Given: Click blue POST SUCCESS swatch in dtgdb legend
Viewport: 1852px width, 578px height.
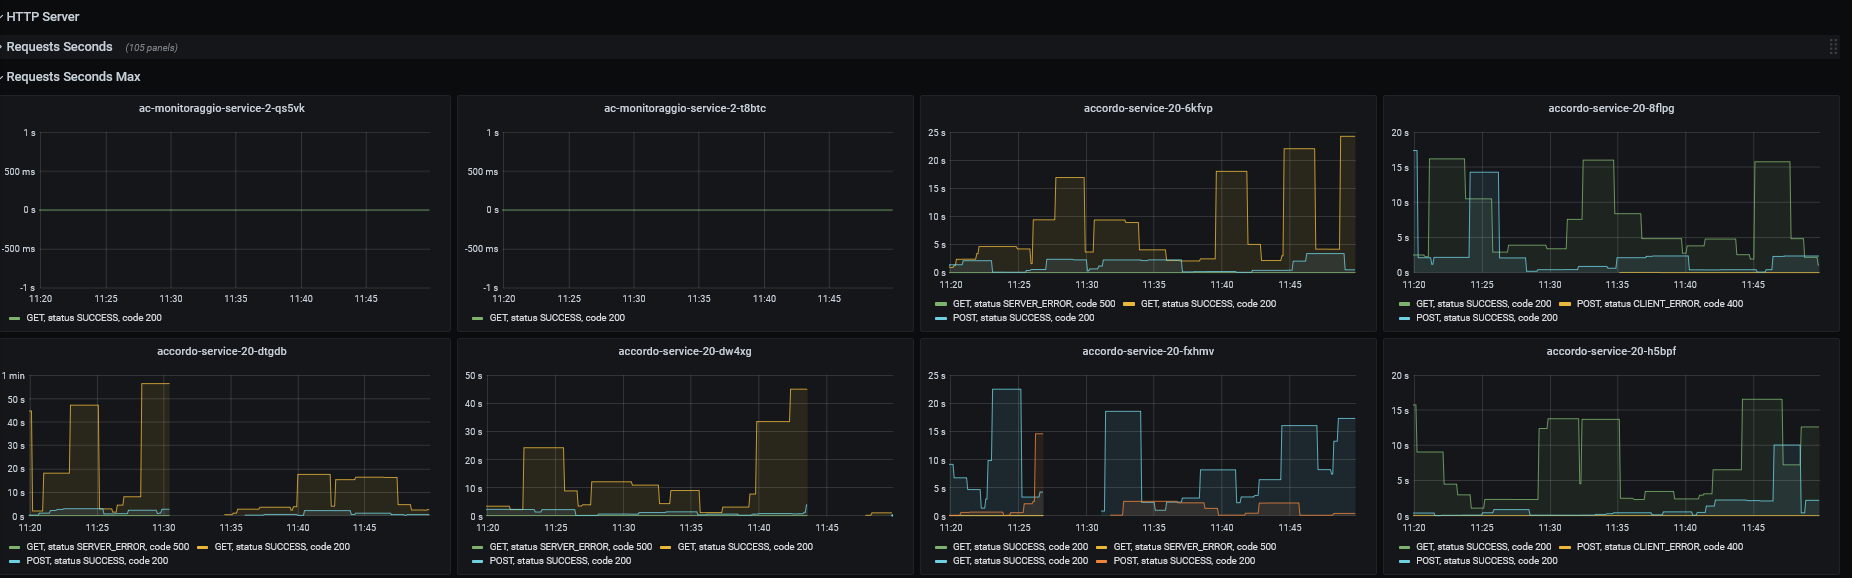Looking at the screenshot, I should tap(14, 561).
